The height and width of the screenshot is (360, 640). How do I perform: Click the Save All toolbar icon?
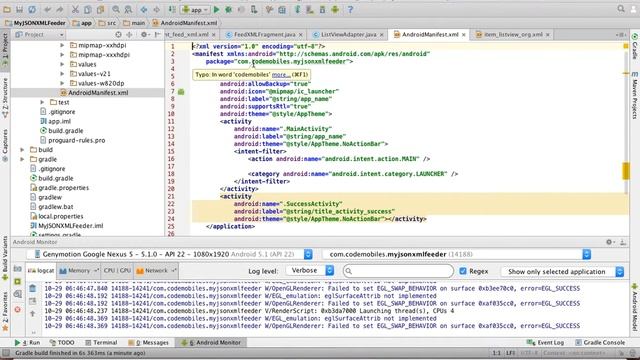pos(19,9)
